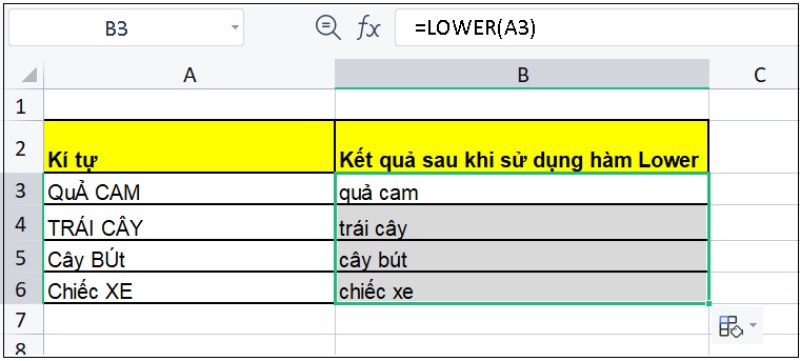Click the fill handle at selection corner
This screenshot has width=800, height=361.
click(709, 304)
